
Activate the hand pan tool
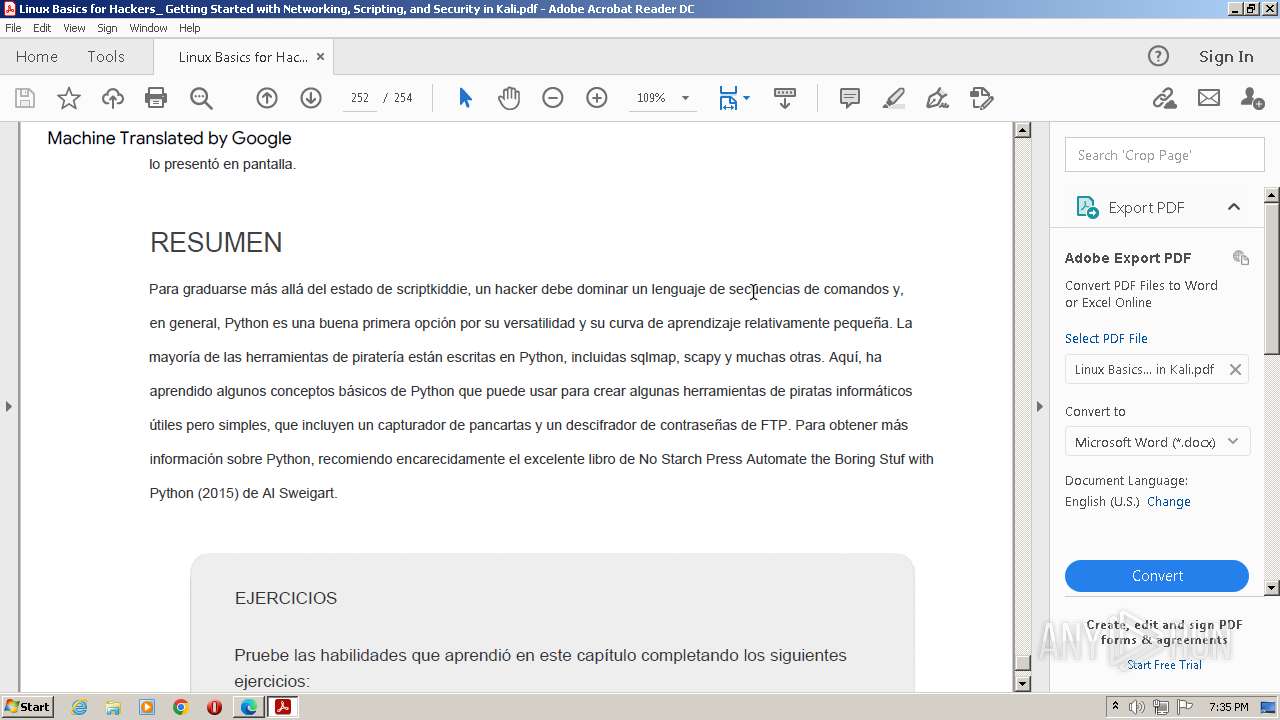(x=509, y=98)
